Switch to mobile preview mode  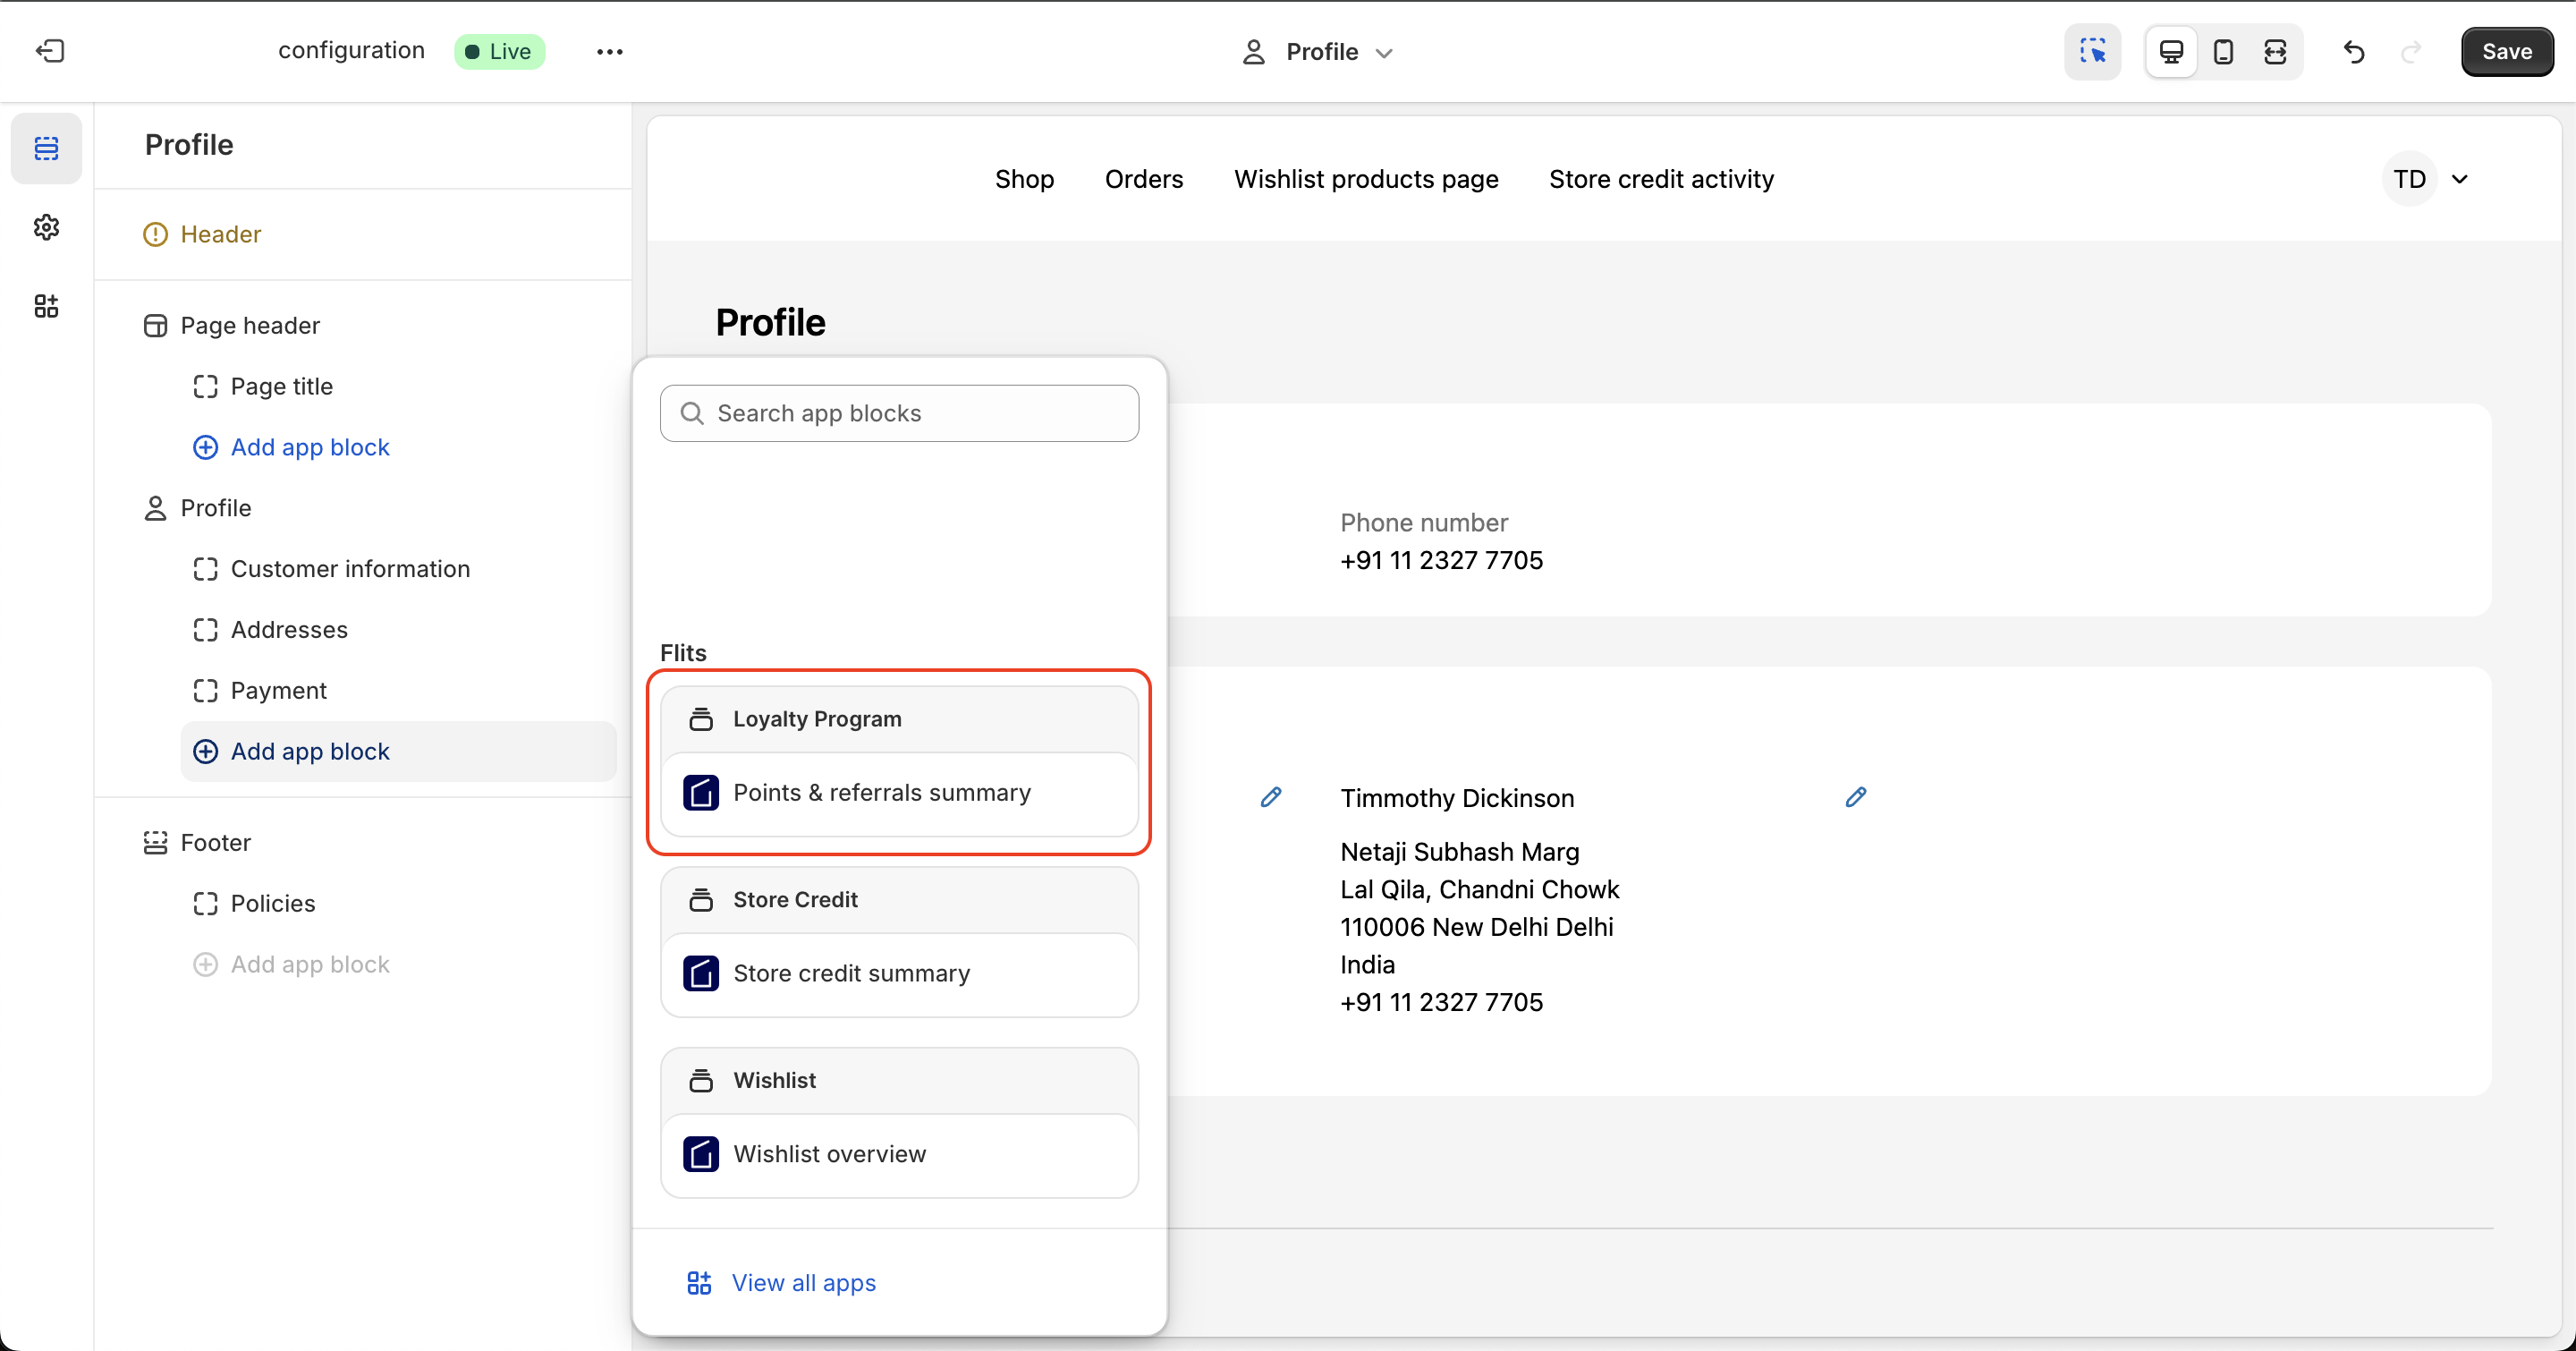tap(2223, 51)
